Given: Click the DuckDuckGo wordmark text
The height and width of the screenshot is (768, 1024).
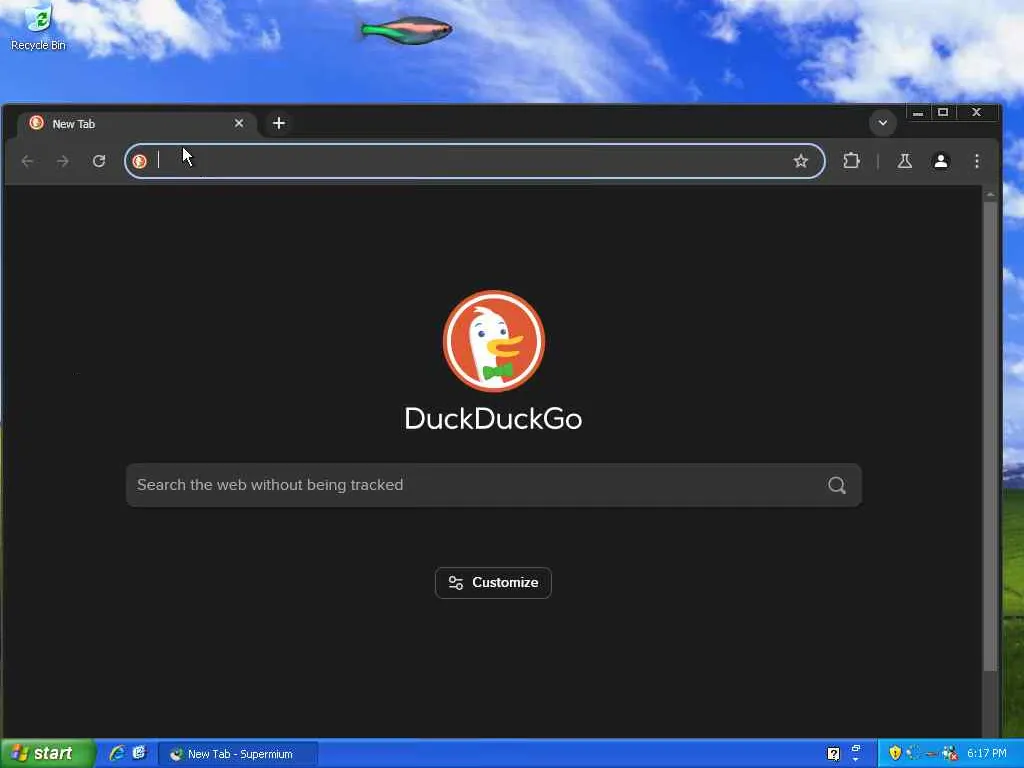Looking at the screenshot, I should coord(493,419).
